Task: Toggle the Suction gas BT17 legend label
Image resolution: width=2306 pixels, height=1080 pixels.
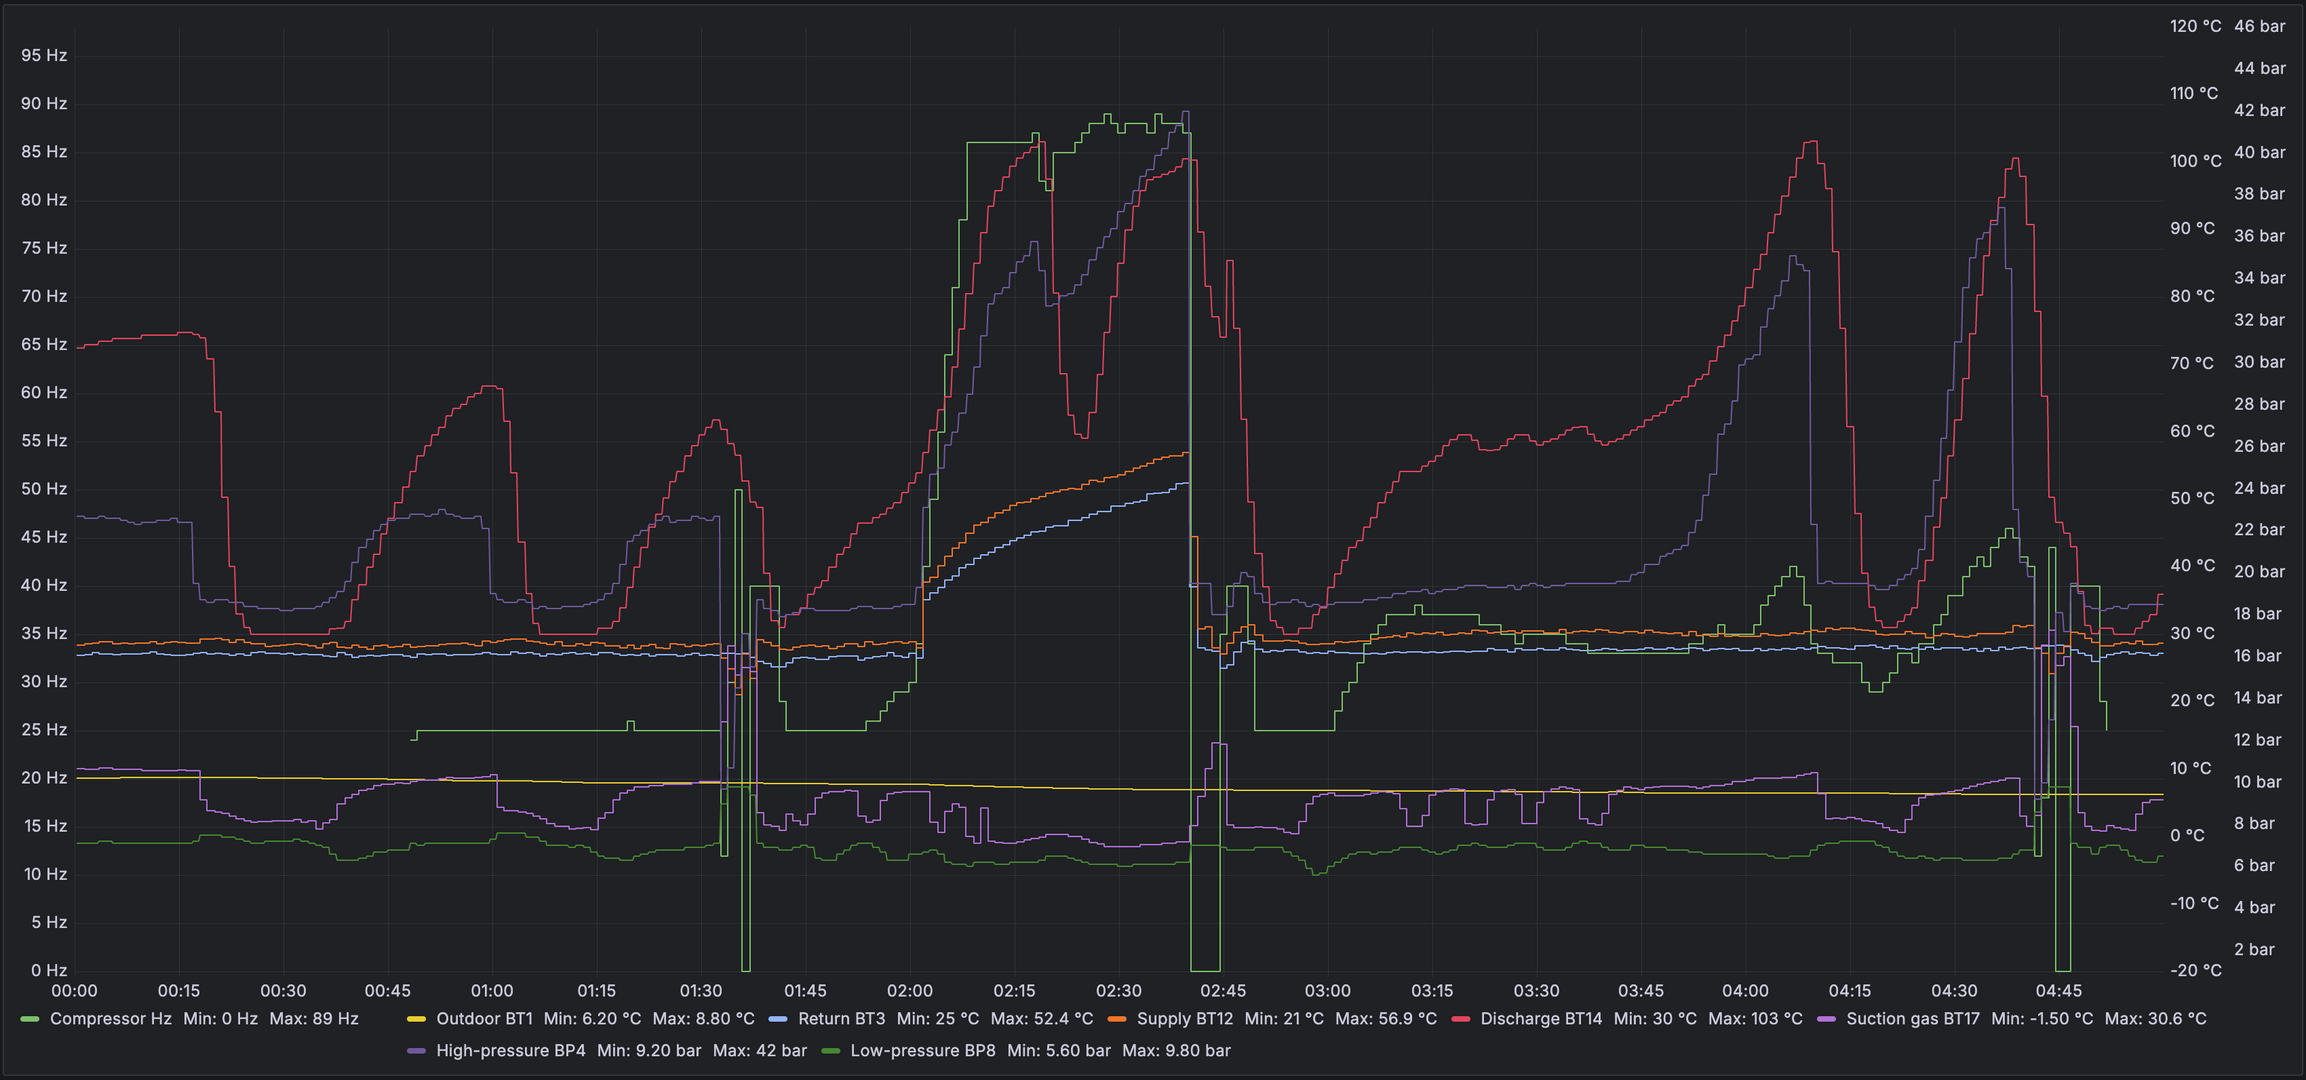Action: tap(1912, 1019)
